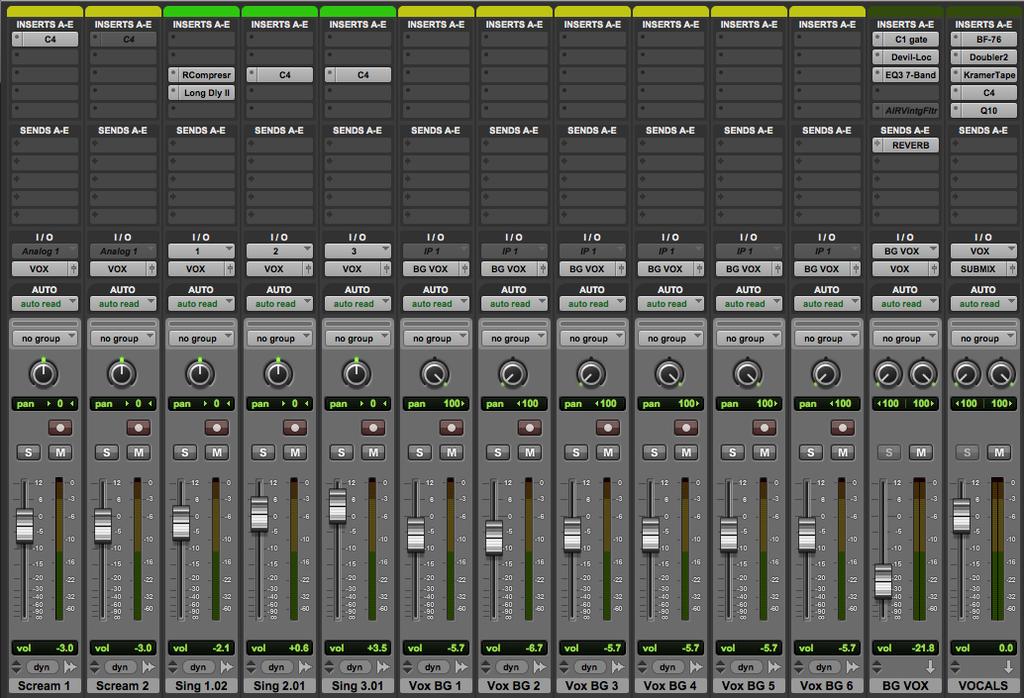Click the pan 100 readout on Vox BG 1
The image size is (1024, 698).
coord(436,404)
